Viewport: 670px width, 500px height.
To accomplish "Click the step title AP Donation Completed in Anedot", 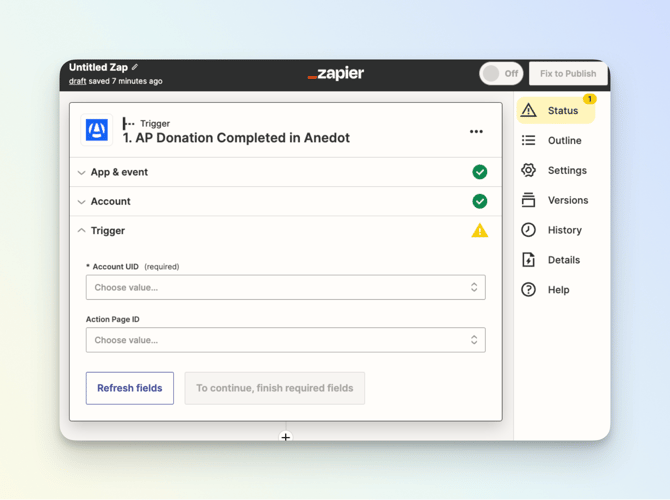I will (x=236, y=138).
